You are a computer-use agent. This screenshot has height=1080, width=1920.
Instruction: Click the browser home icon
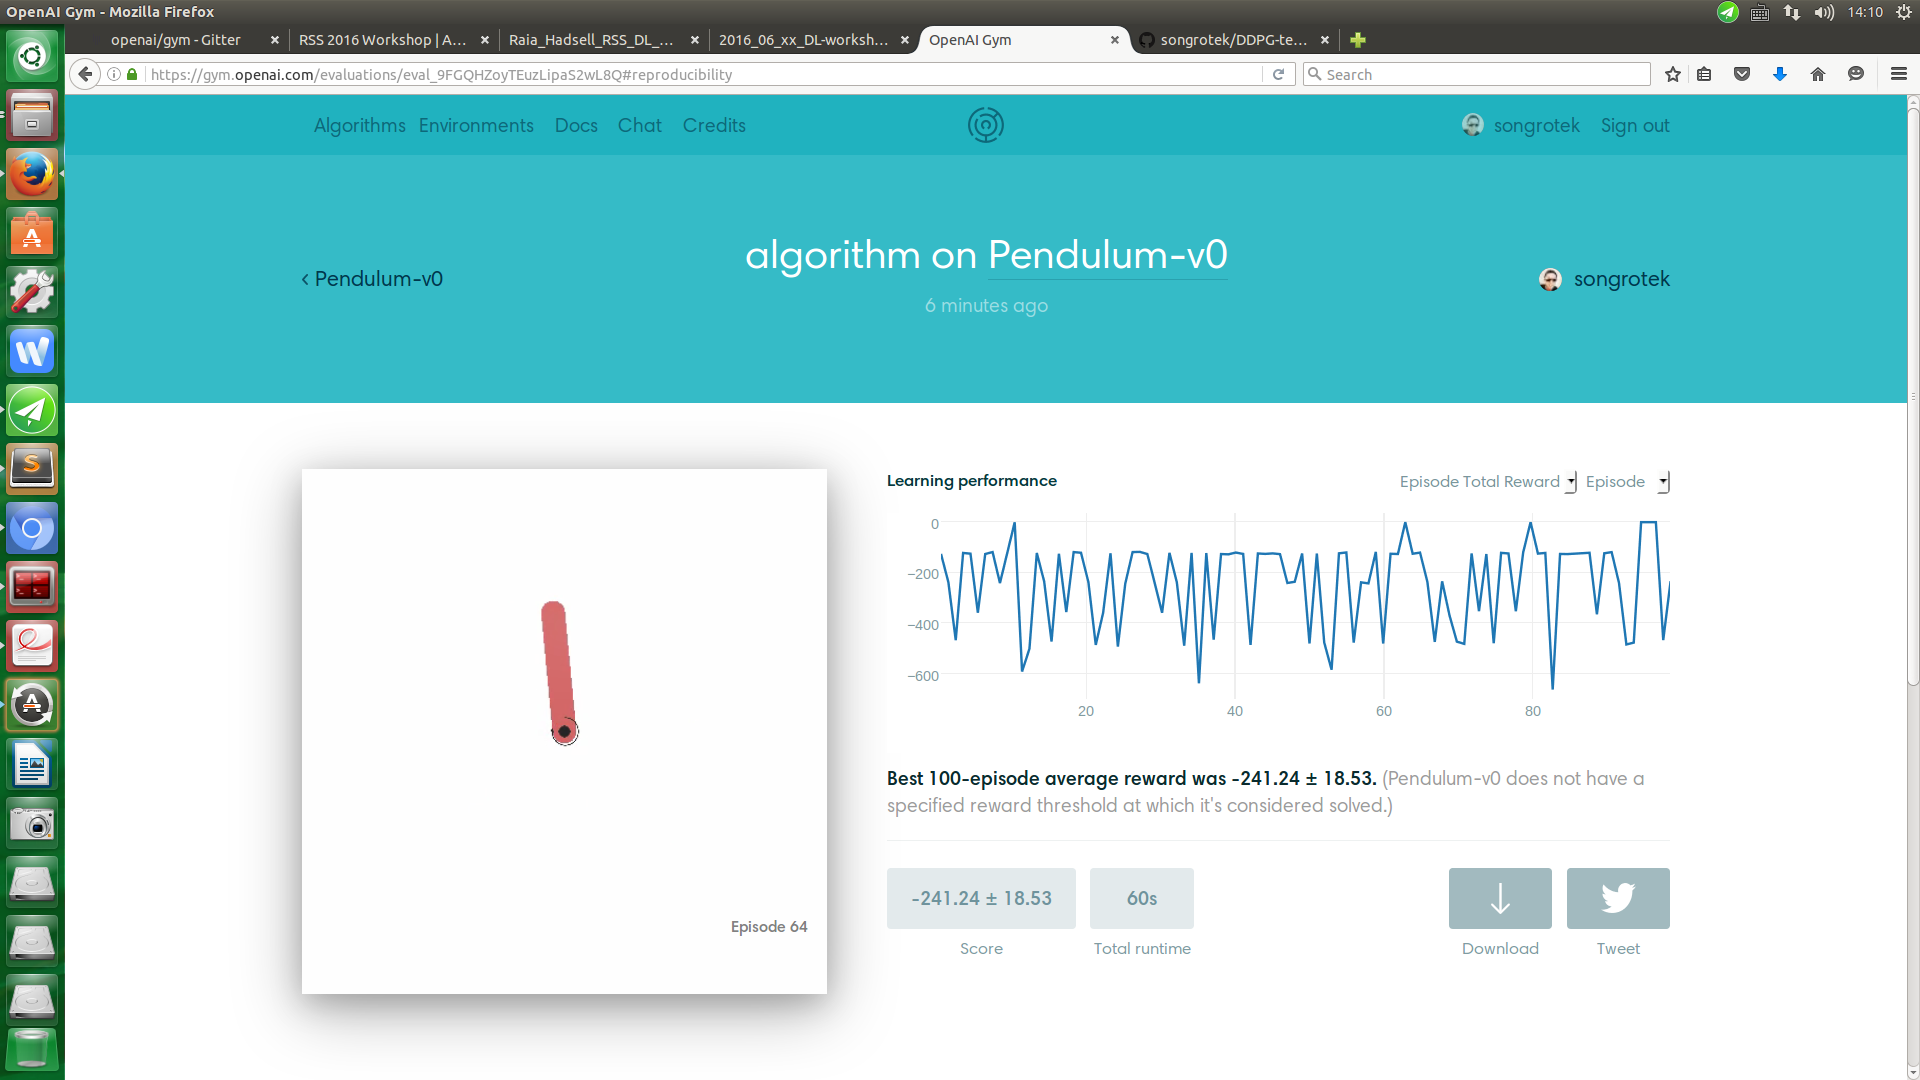pos(1817,74)
